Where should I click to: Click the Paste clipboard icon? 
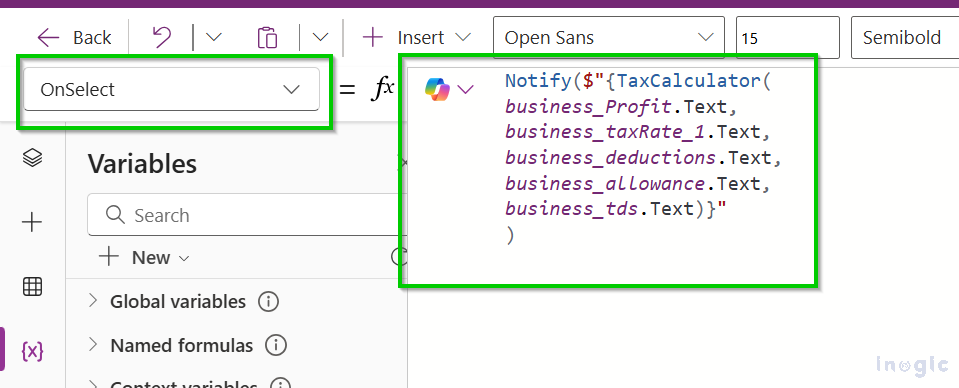[x=267, y=38]
